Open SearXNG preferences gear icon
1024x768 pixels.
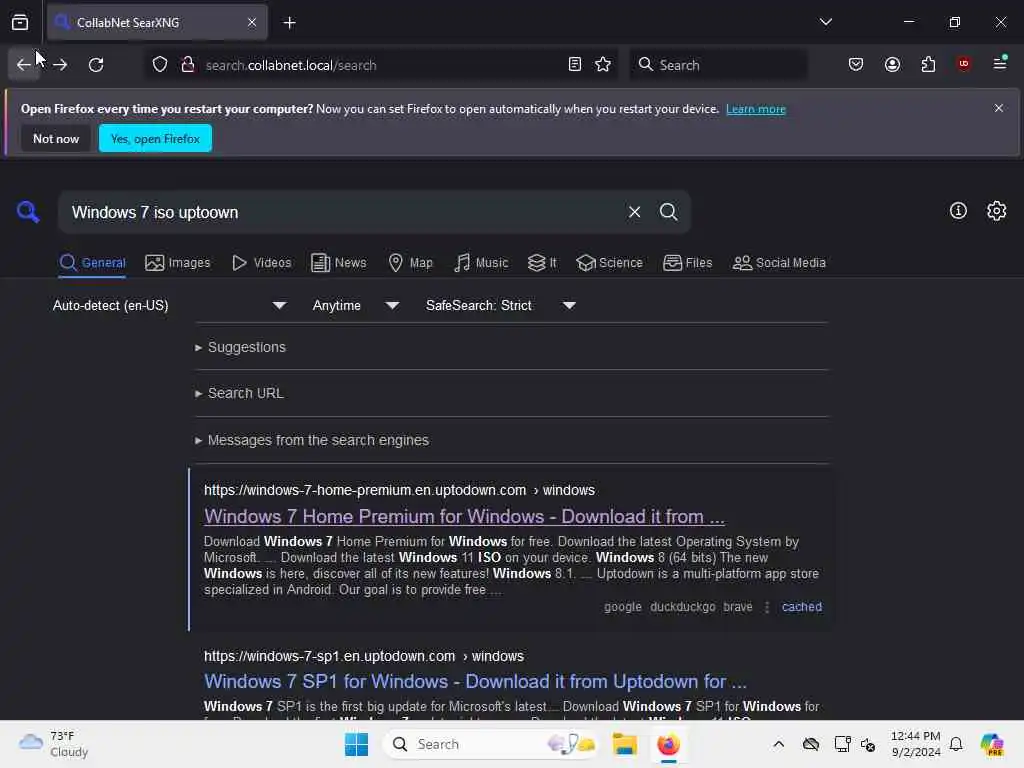click(x=996, y=211)
